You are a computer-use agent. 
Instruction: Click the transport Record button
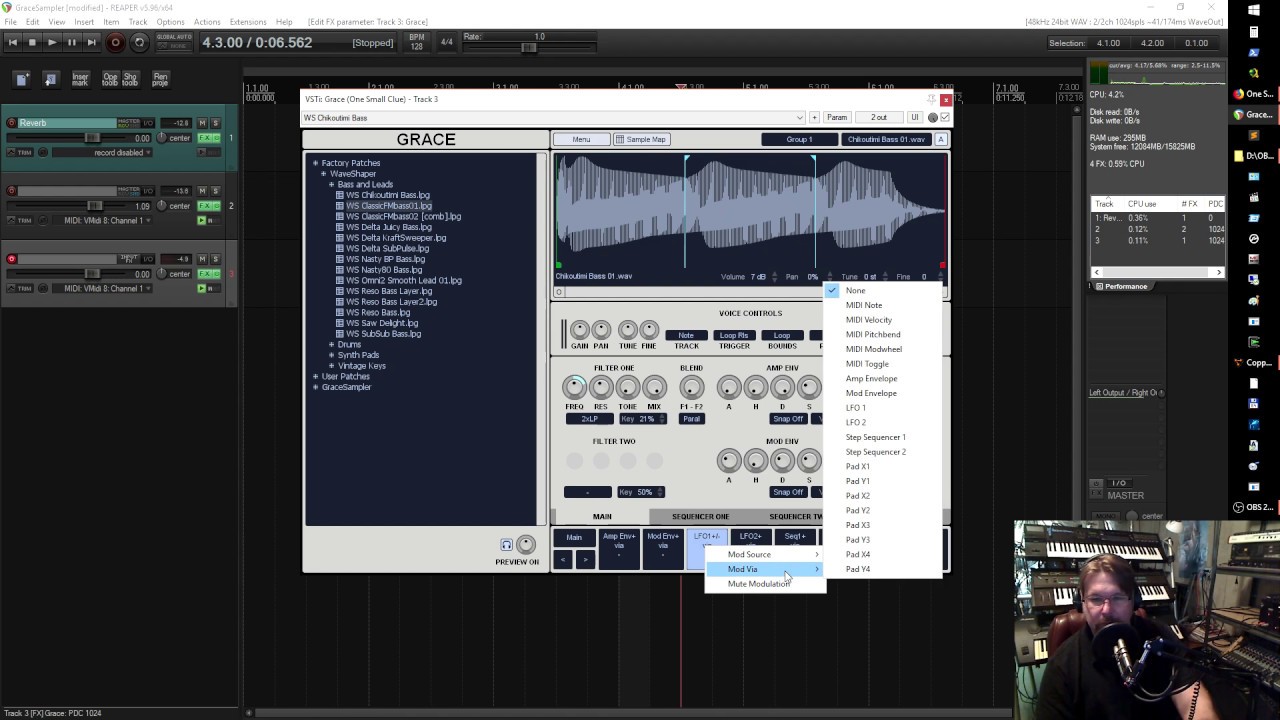tap(115, 42)
